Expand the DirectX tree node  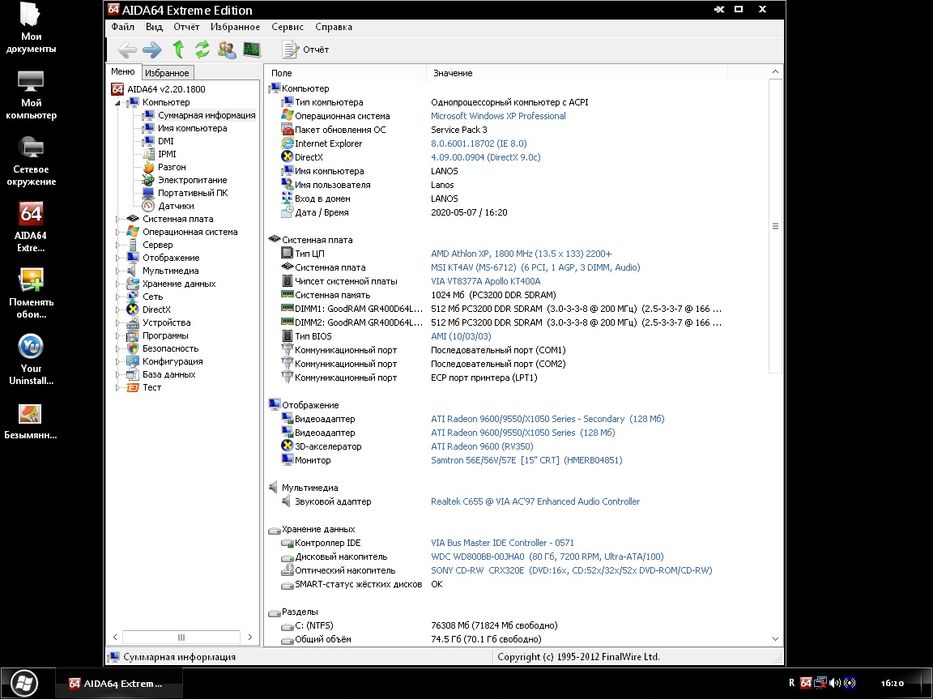117,310
